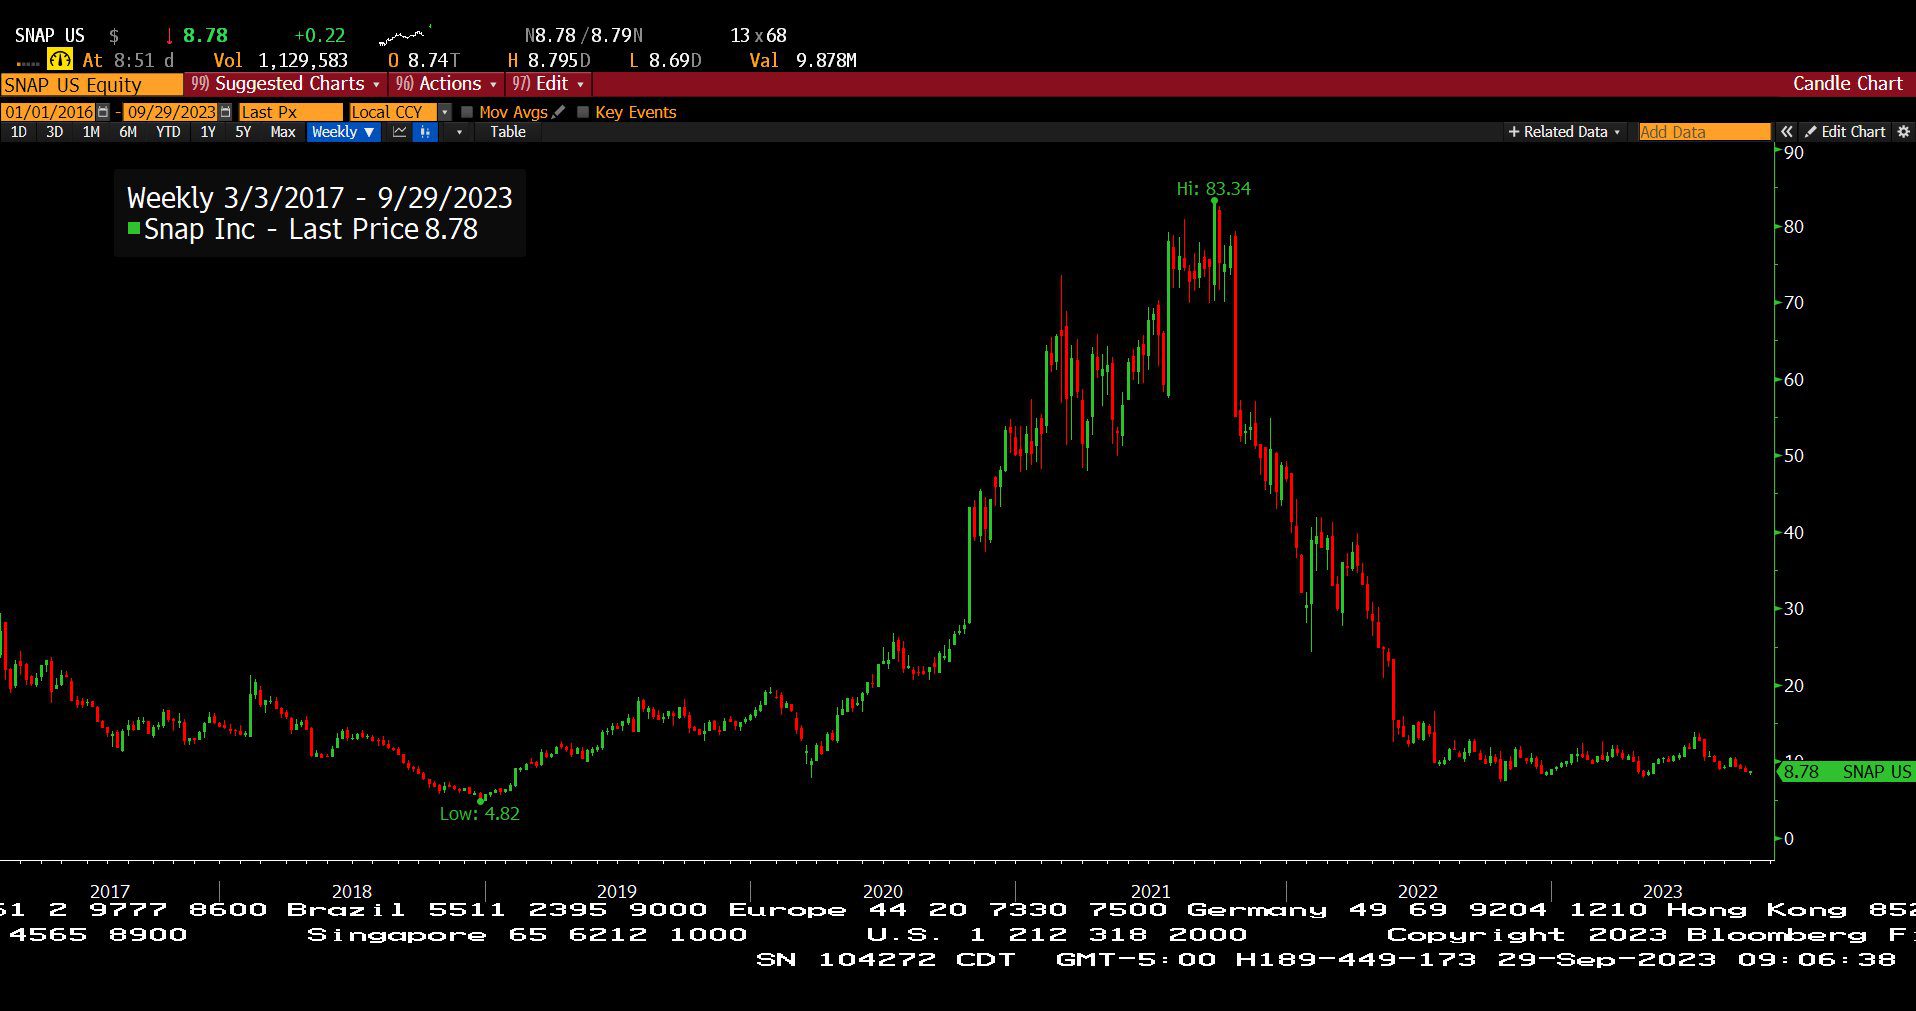Expand the Suggested Charts dropdown

[286, 84]
